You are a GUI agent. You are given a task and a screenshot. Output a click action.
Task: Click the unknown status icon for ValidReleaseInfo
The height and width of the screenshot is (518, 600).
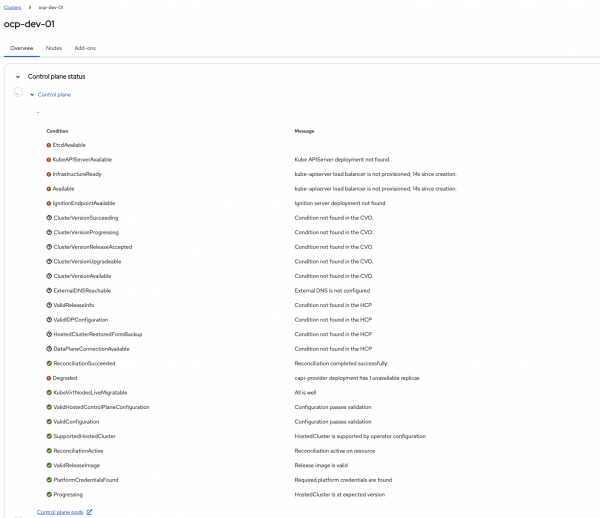click(x=49, y=305)
